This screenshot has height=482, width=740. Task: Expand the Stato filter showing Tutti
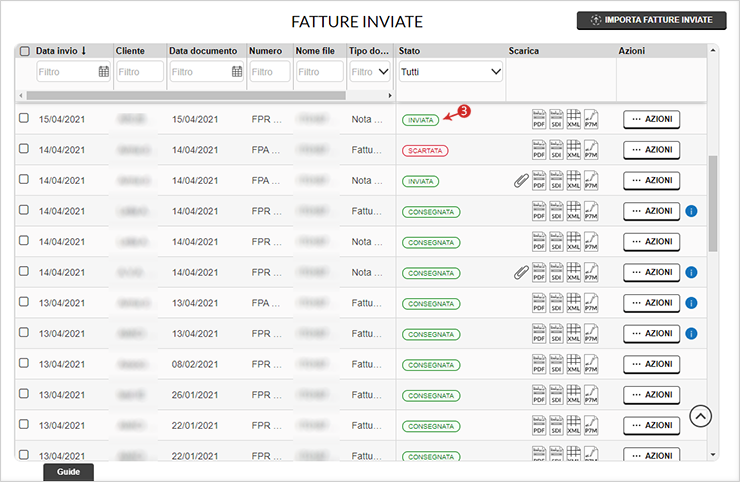click(x=450, y=72)
